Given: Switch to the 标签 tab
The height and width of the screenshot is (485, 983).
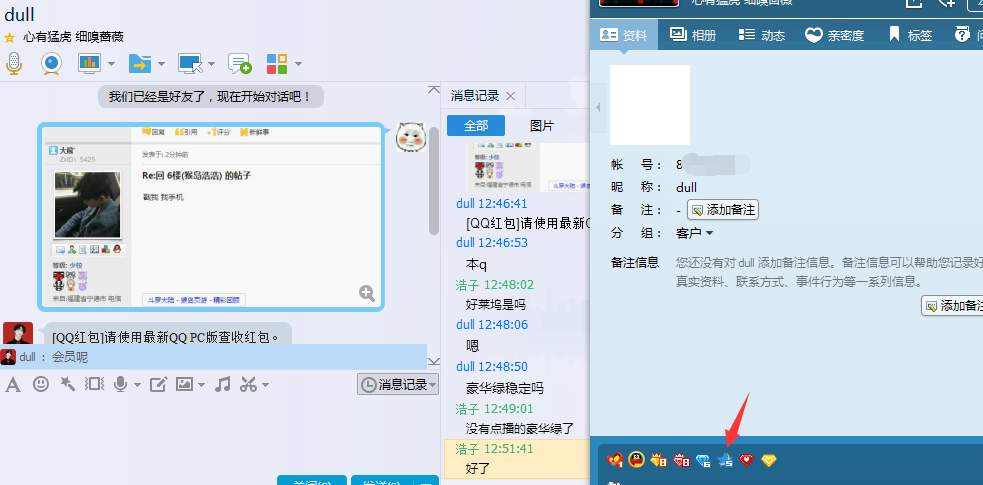Looking at the screenshot, I should point(910,35).
